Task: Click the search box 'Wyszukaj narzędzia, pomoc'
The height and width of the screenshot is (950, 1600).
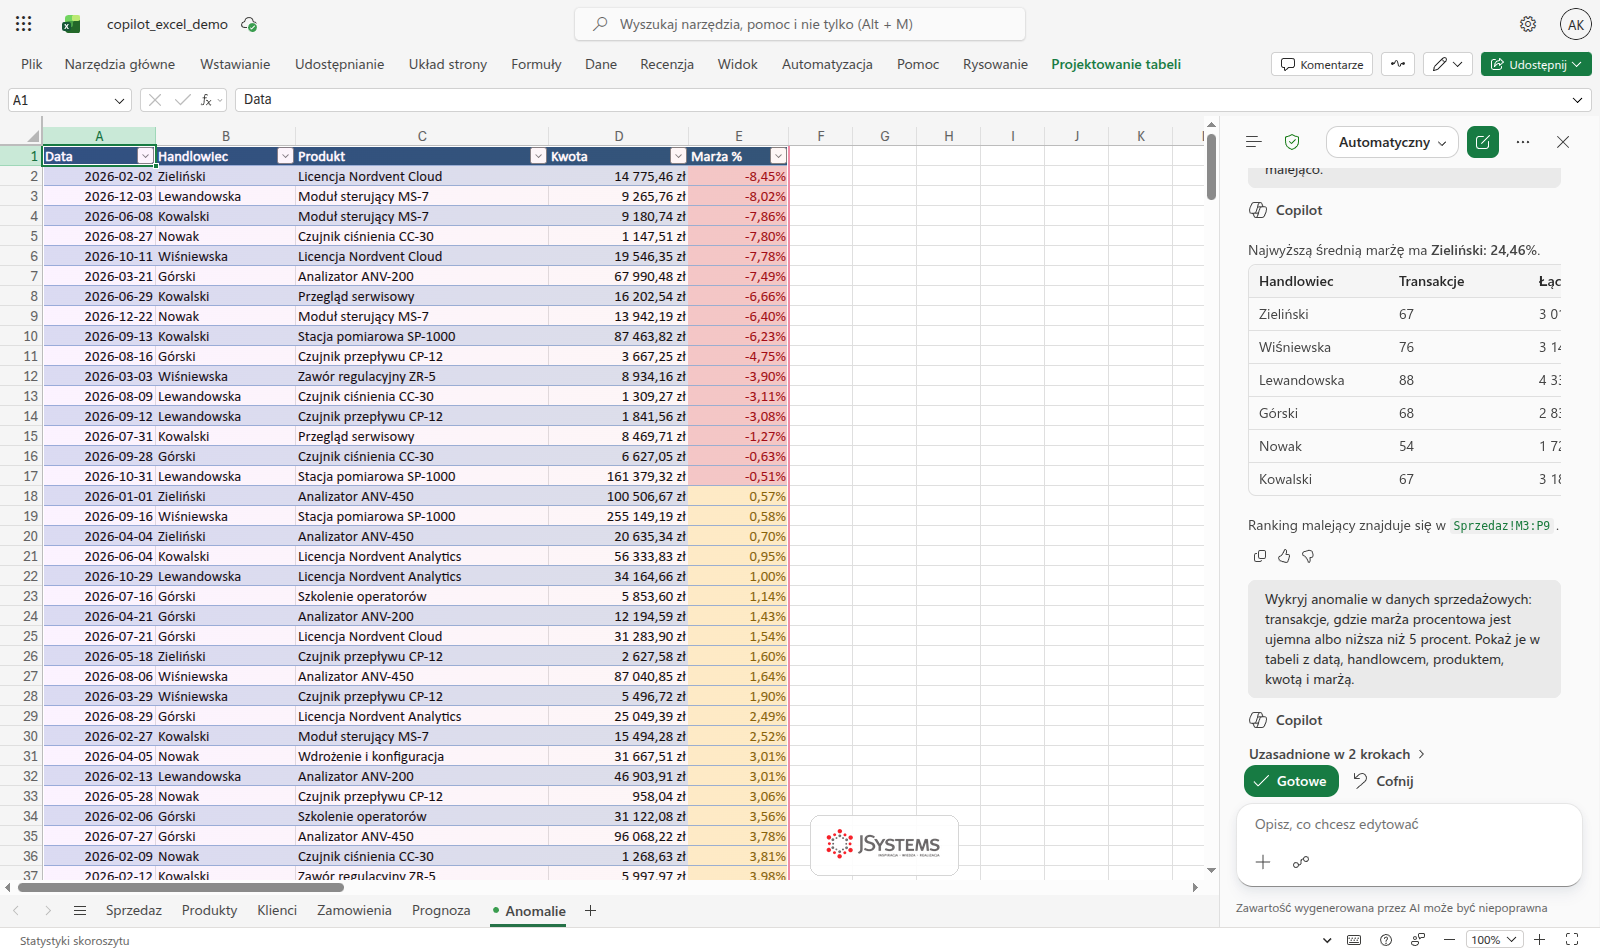Action: pyautogui.click(x=800, y=24)
